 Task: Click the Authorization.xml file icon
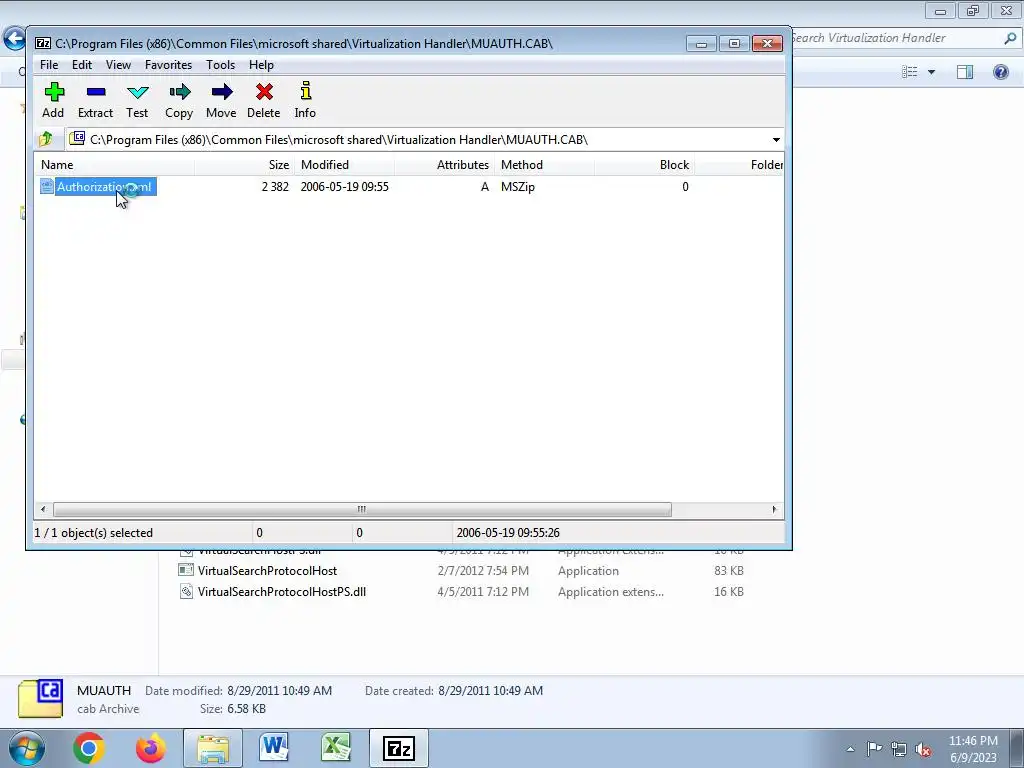47,187
